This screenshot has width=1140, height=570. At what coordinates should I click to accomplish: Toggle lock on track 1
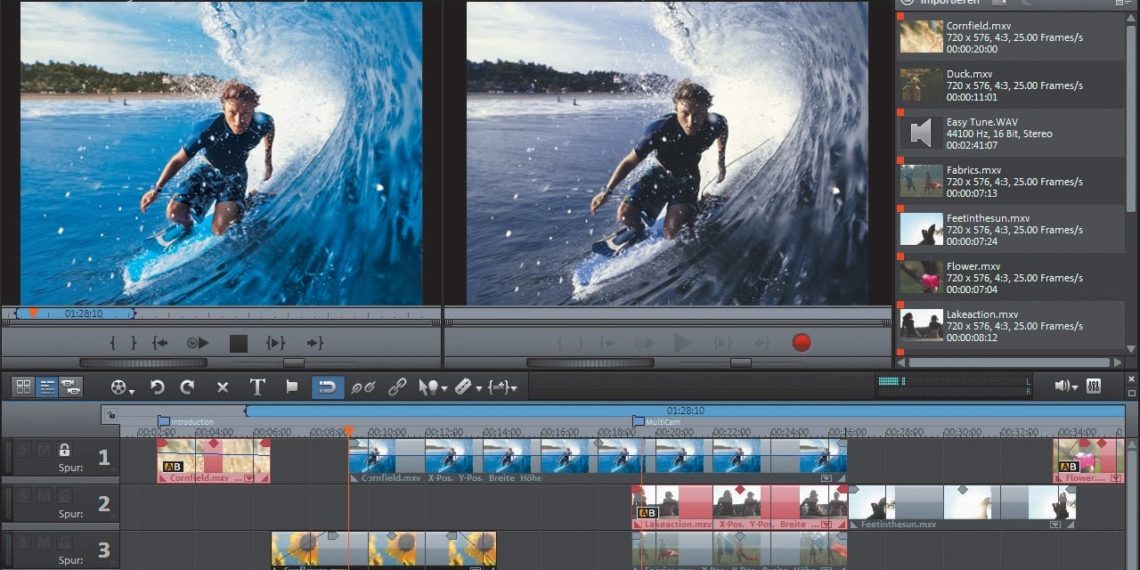[64, 450]
